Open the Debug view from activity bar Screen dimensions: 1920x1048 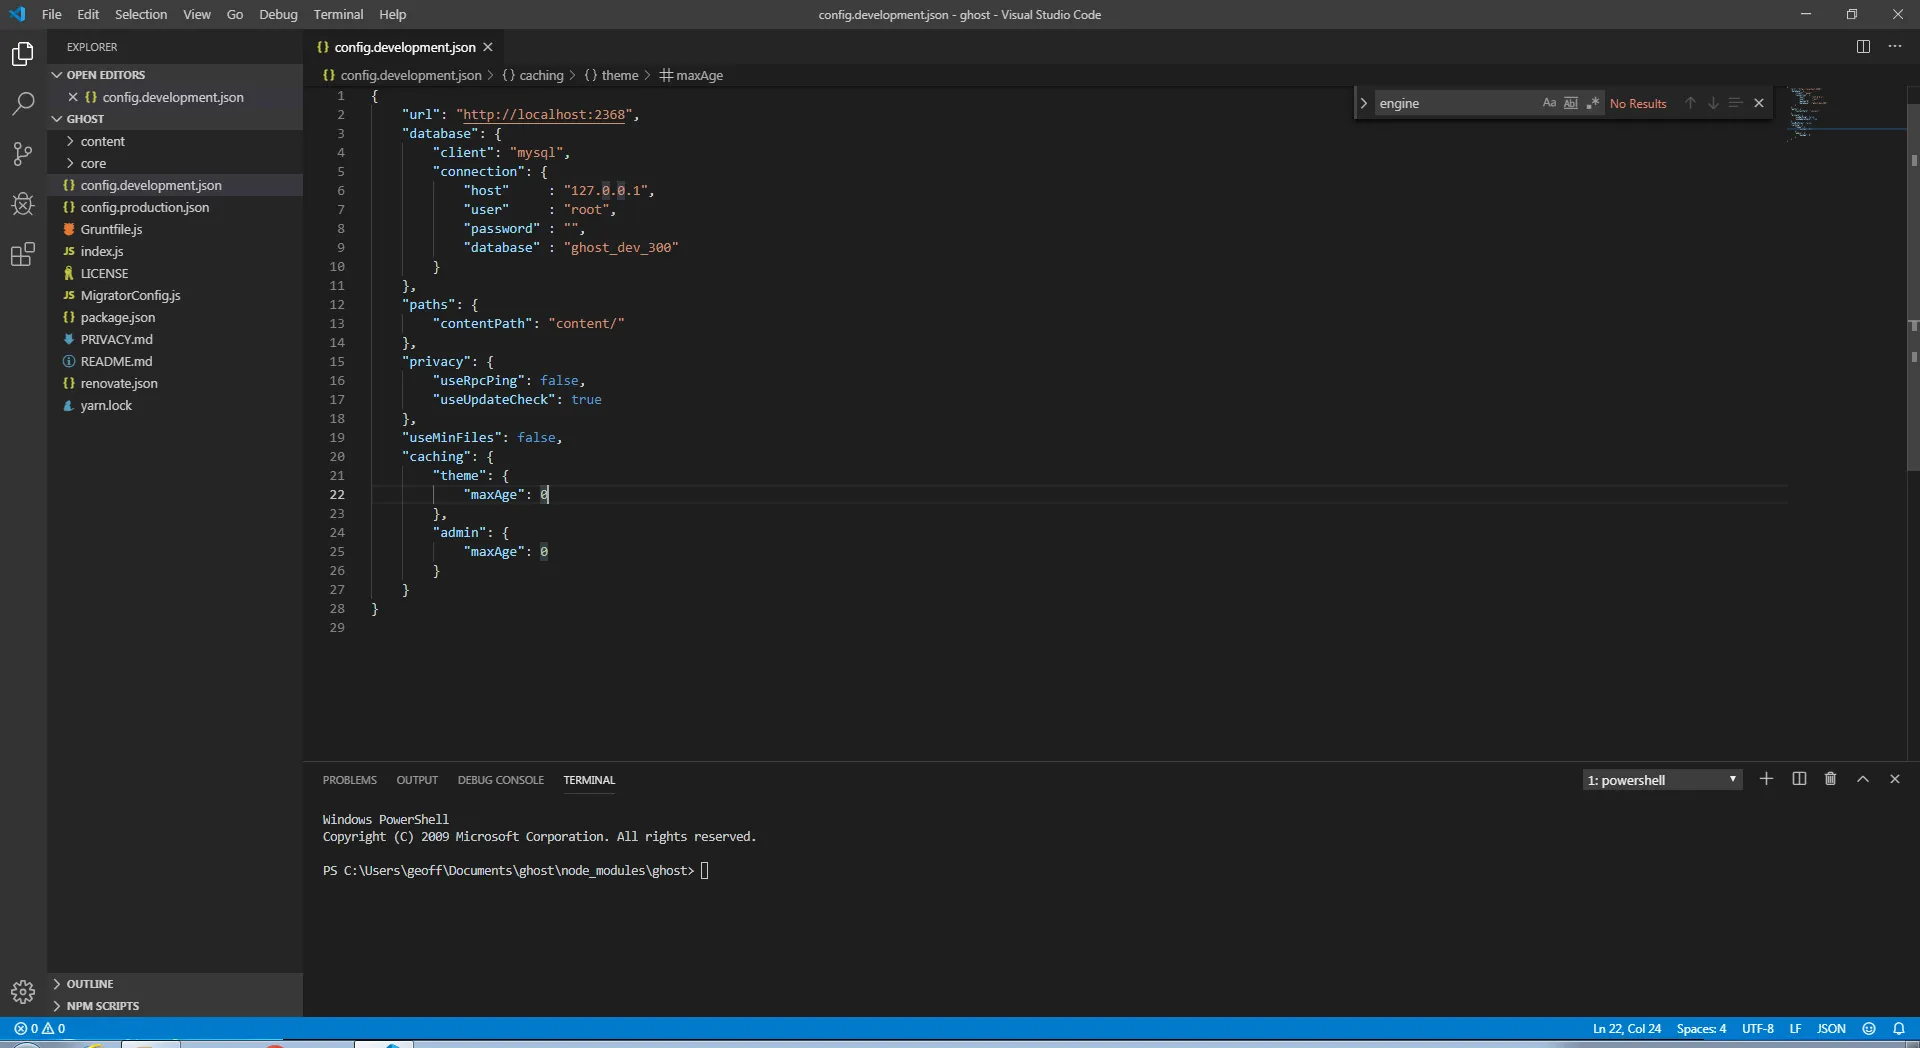pyautogui.click(x=22, y=204)
